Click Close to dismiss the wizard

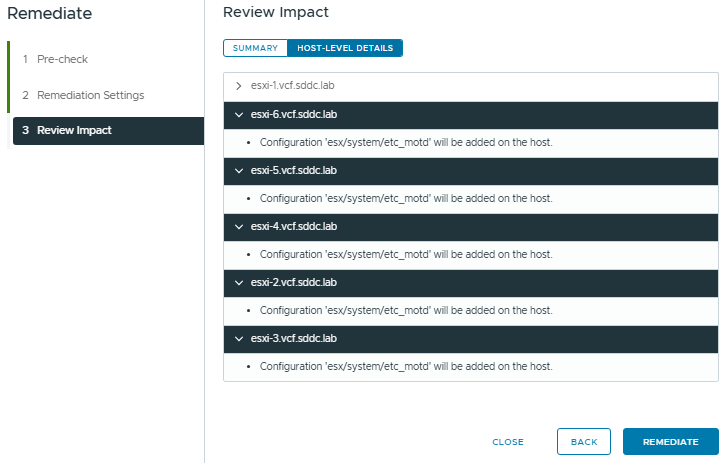508,441
